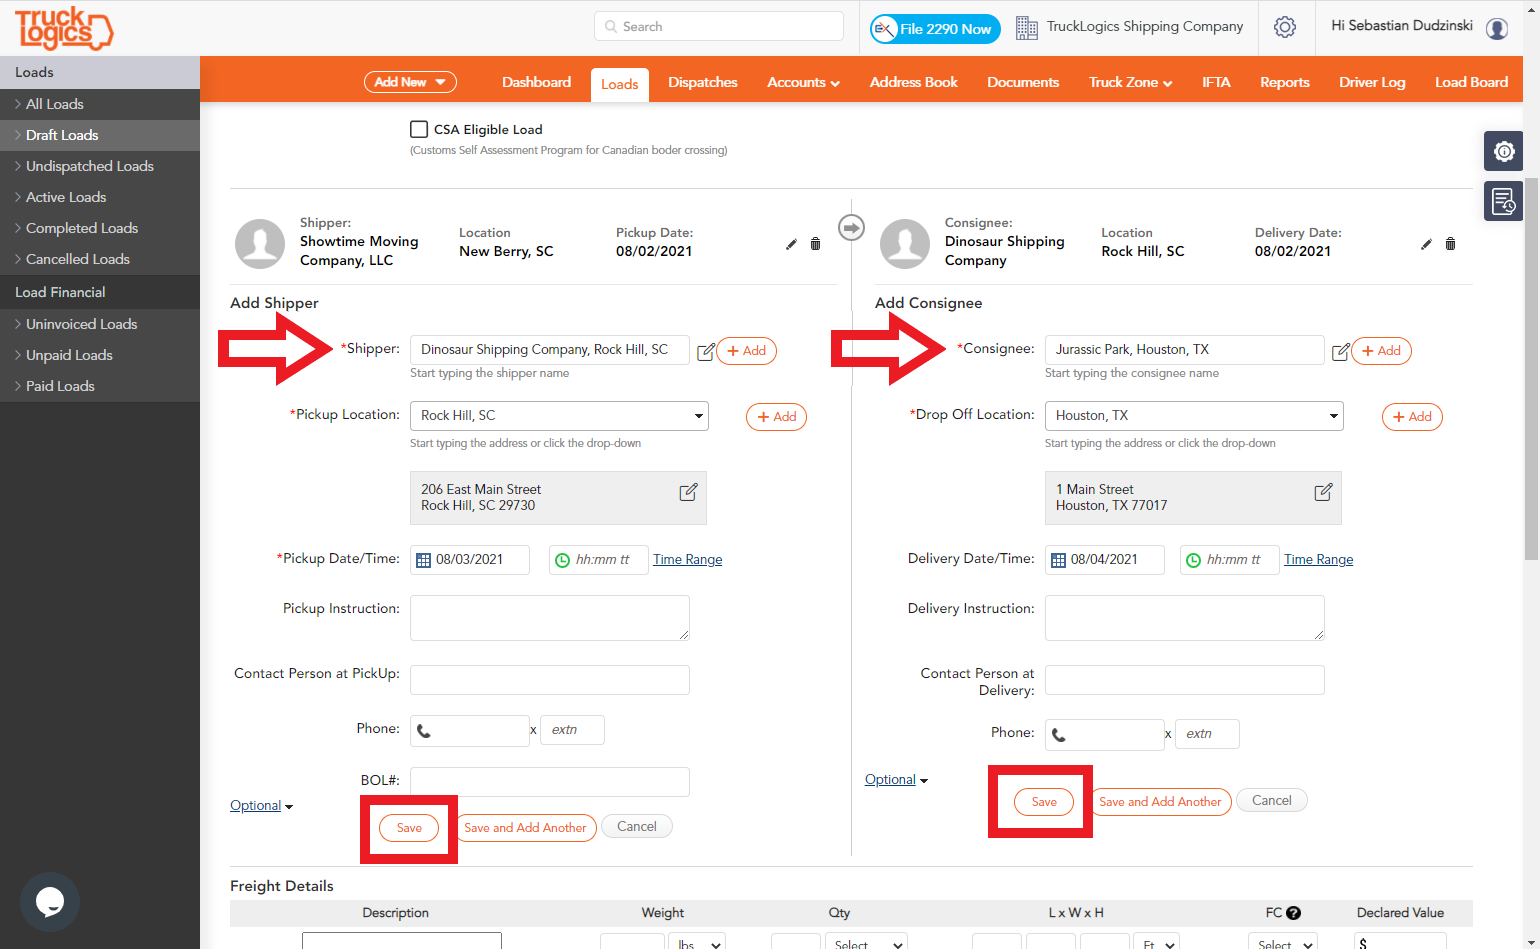Screen dimensions: 1540x949
Task: Edit the Dinosaur Shipping Company consignee entry
Action: click(x=1426, y=244)
